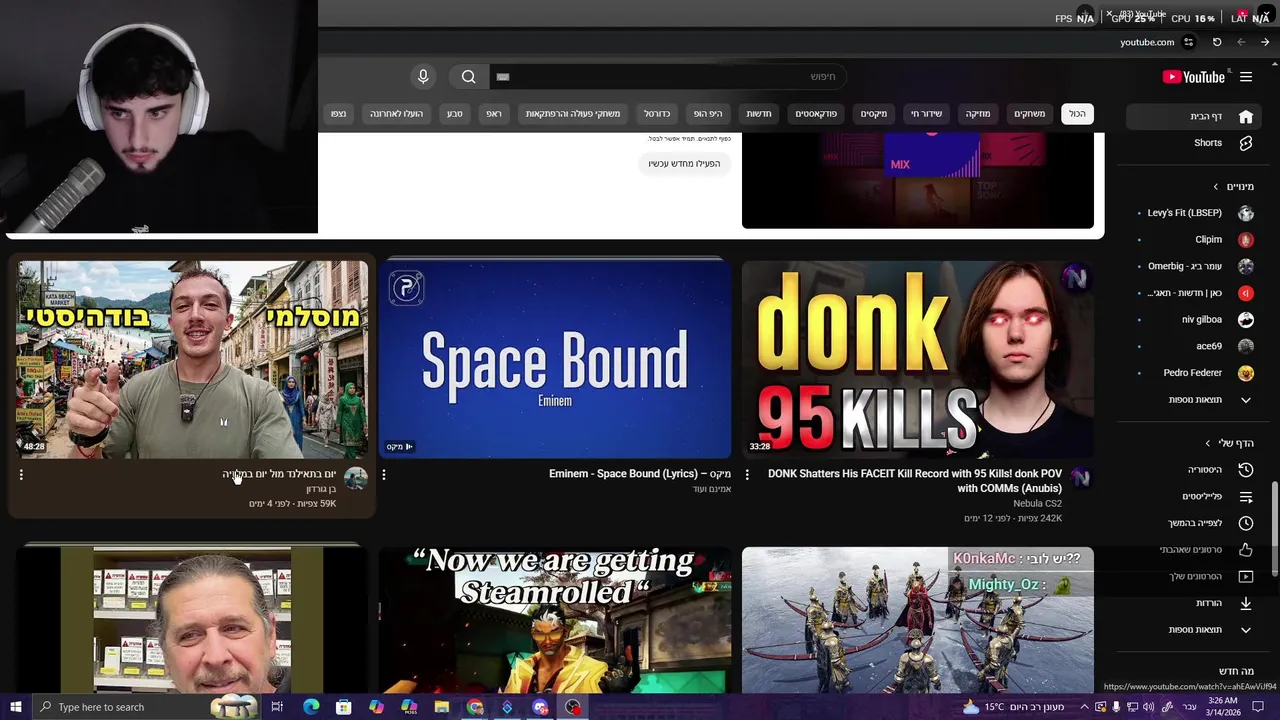Open Clipim channel avatar in subscriptions

[x=1246, y=240]
